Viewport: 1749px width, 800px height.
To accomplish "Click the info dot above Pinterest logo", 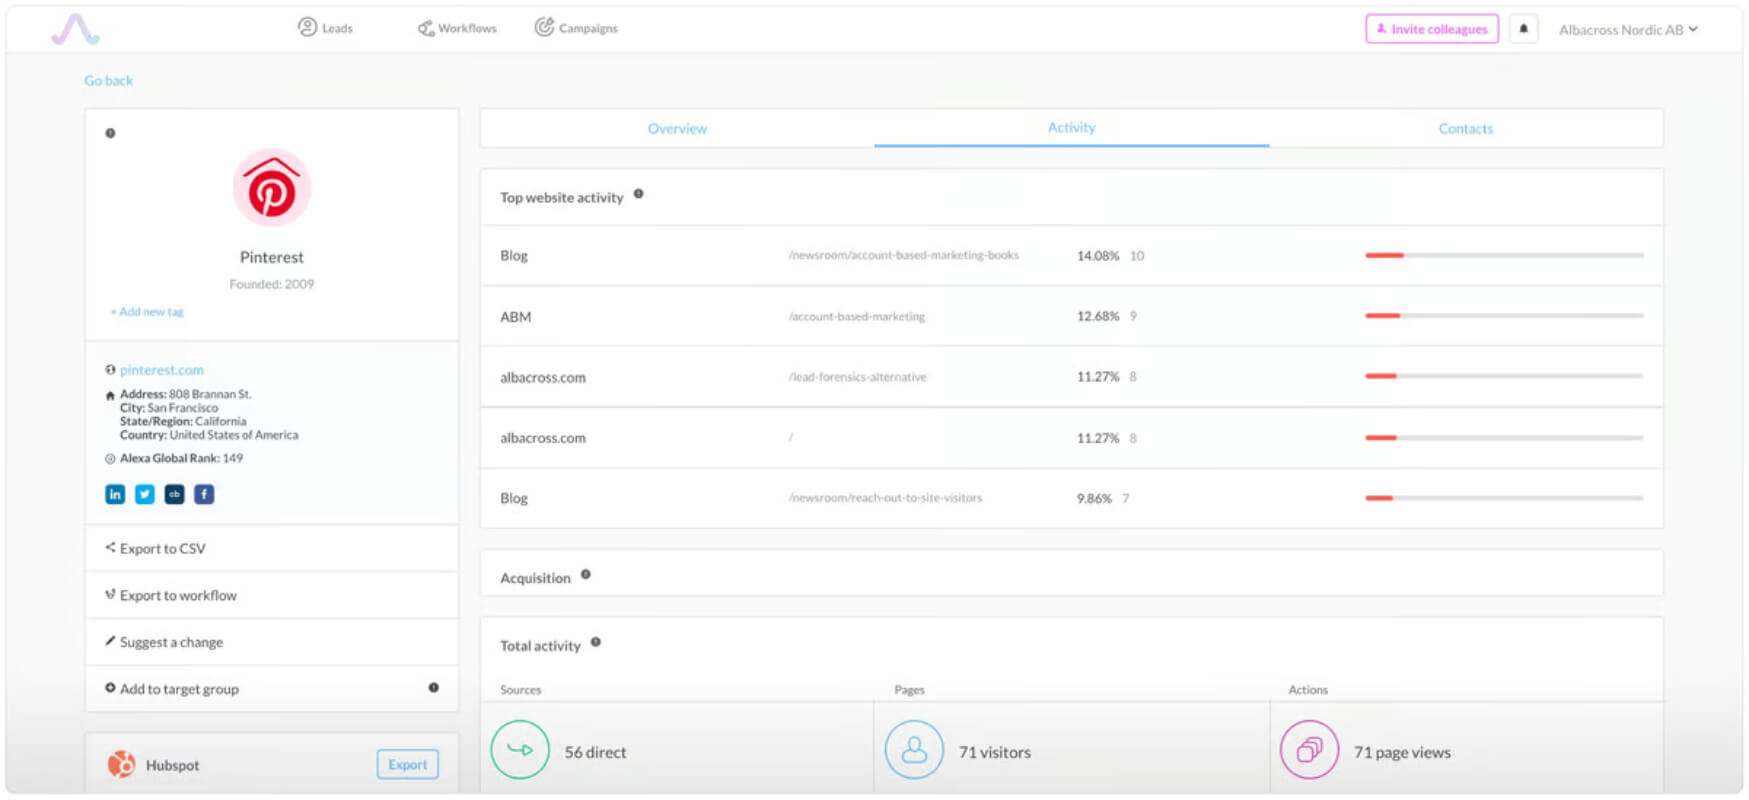I will 110,133.
